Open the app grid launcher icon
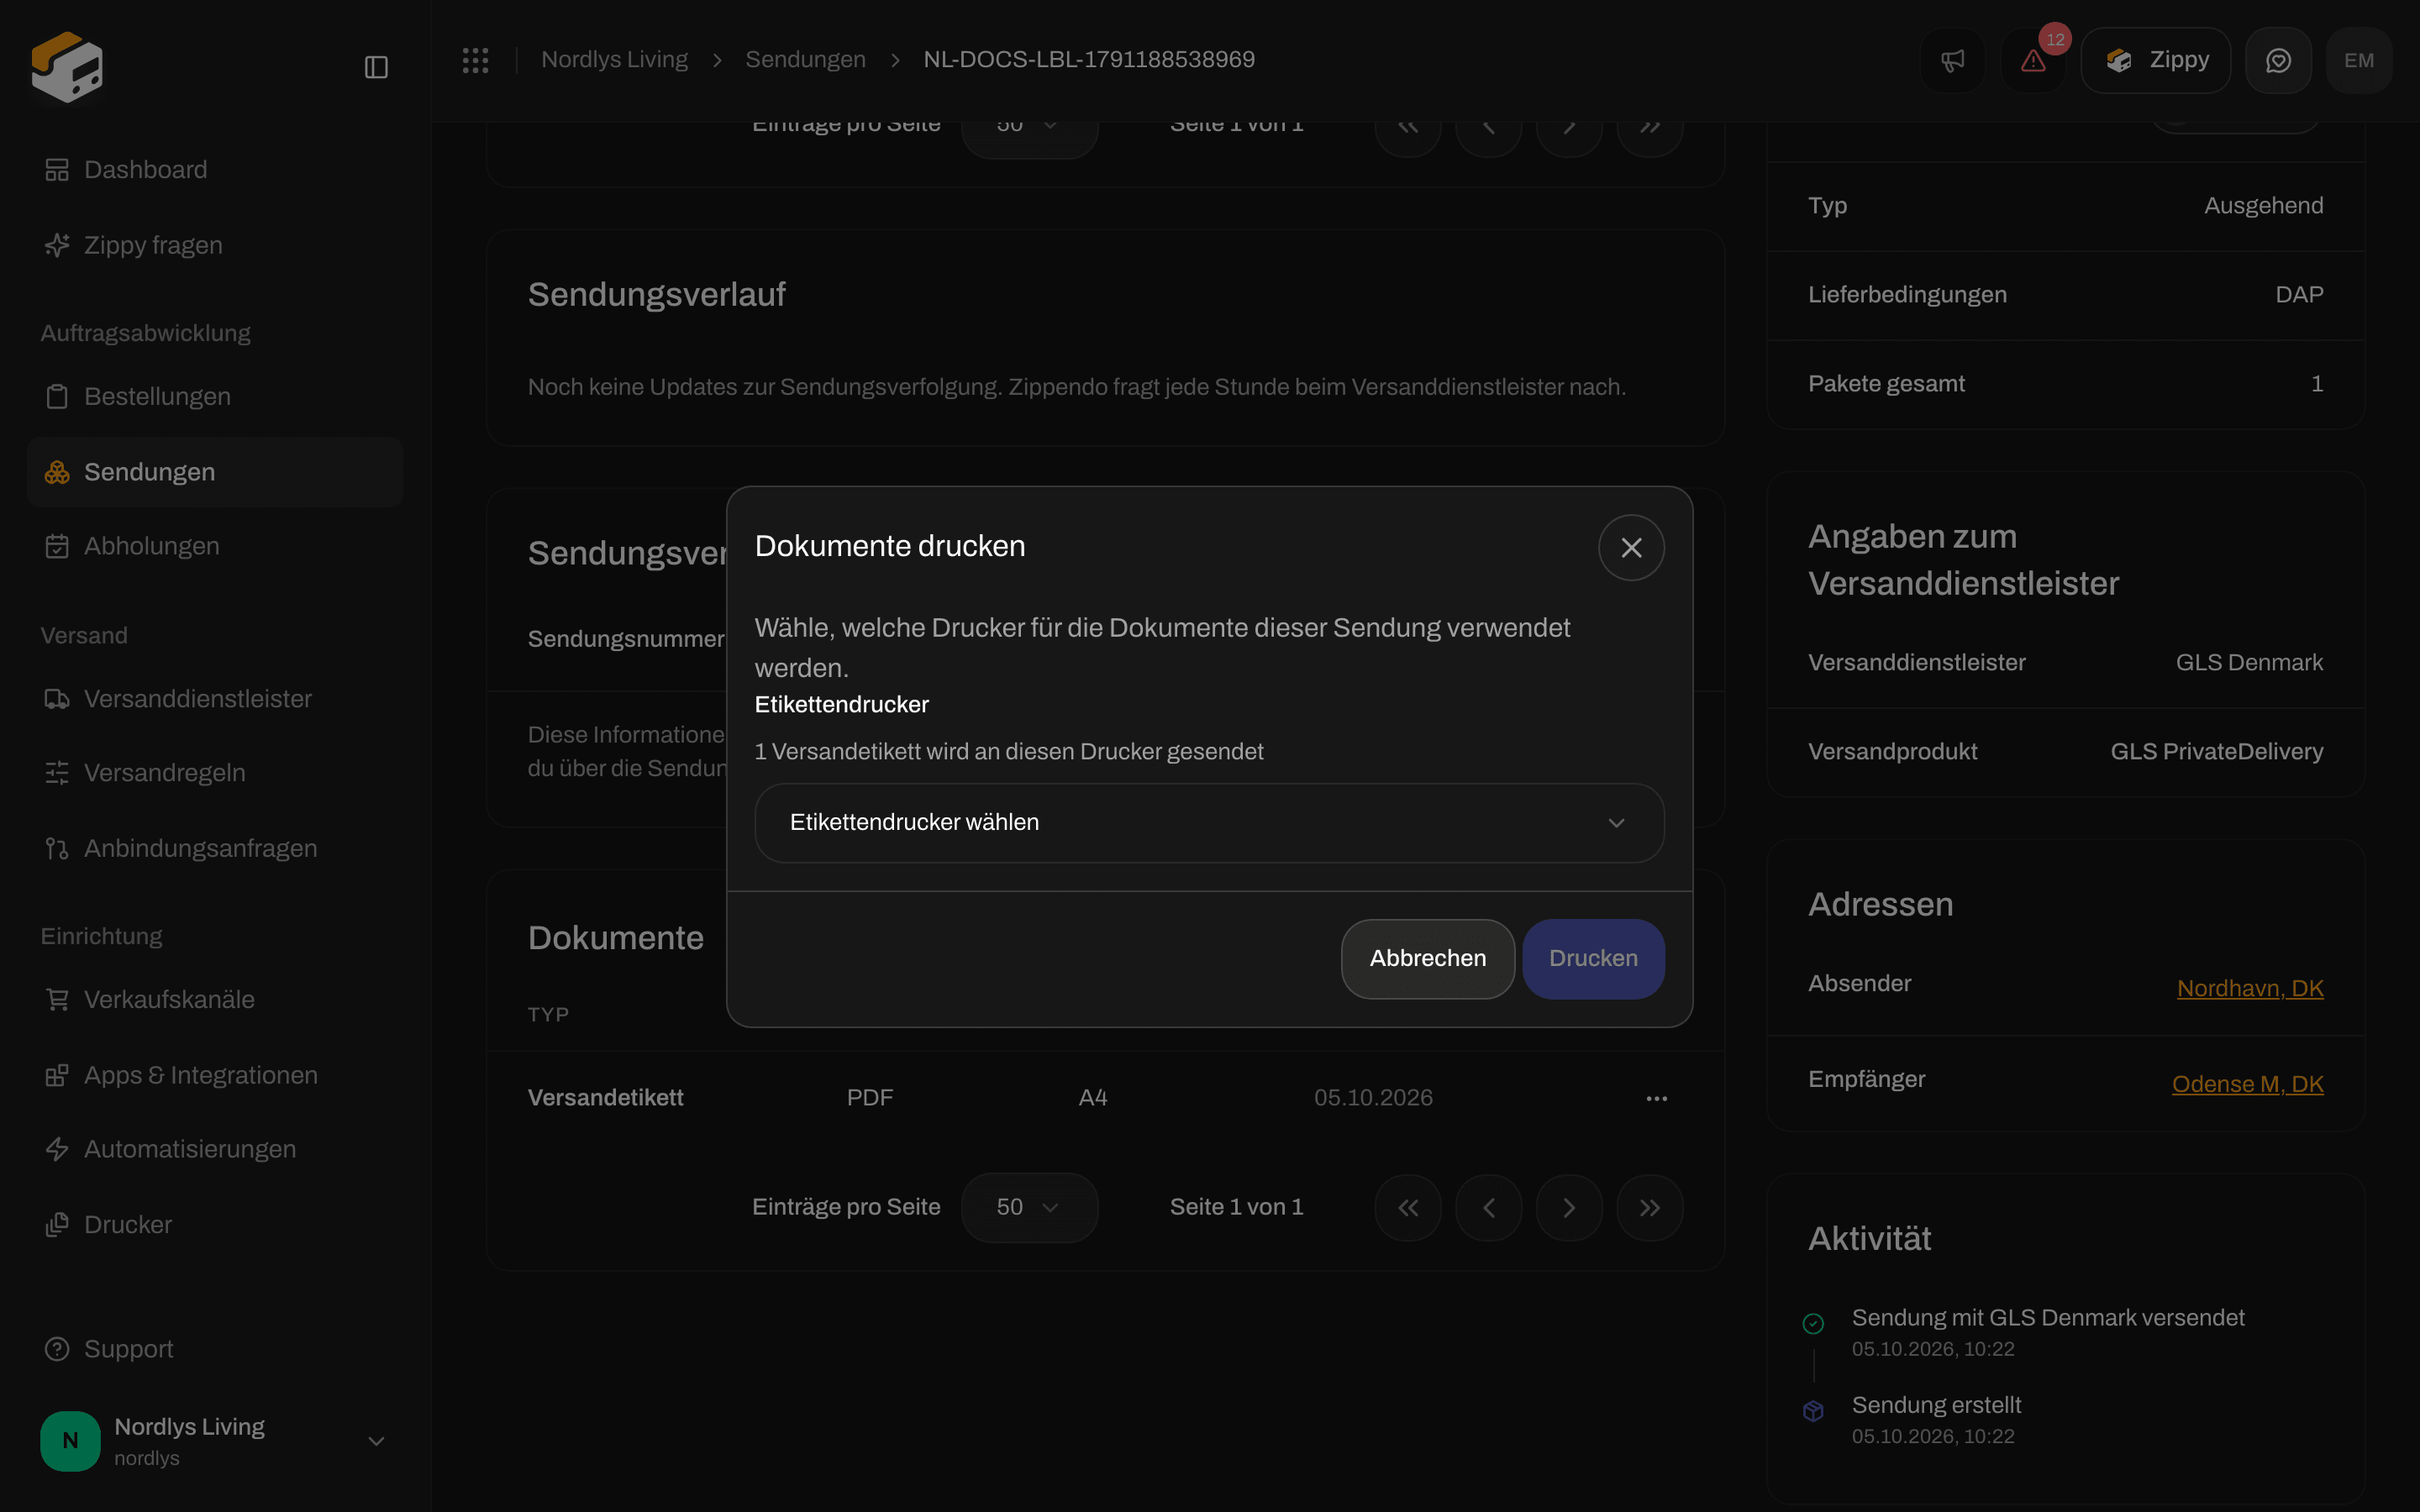Viewport: 2420px width, 1512px height. point(475,60)
